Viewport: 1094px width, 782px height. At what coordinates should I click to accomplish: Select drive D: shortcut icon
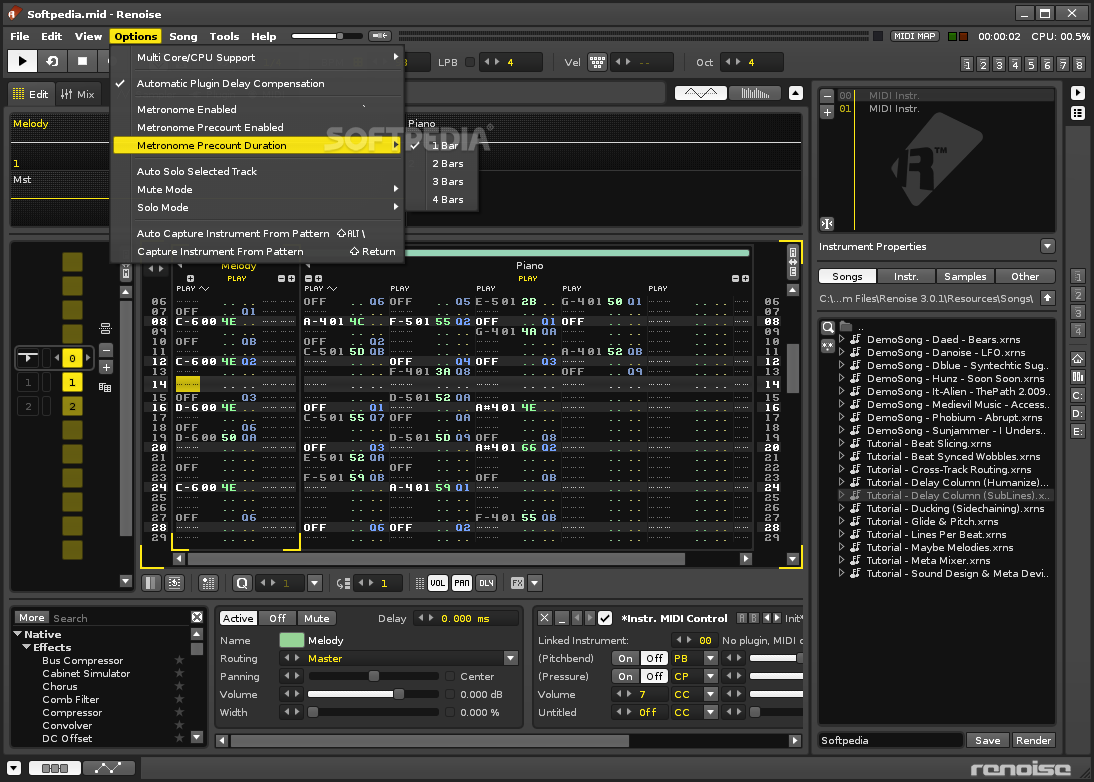tap(1078, 414)
